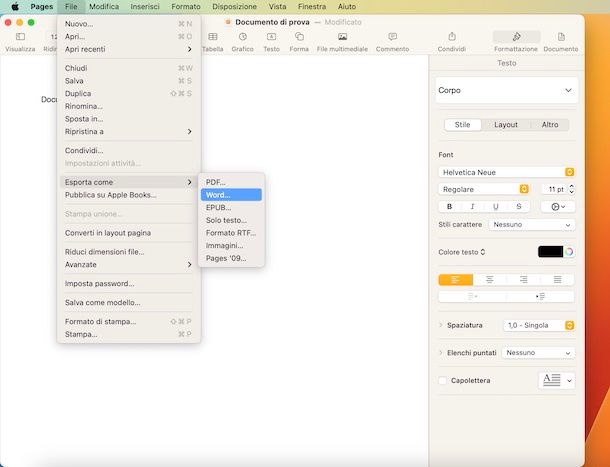Open Elenchi puntati Nessuno dropdown

point(538,353)
